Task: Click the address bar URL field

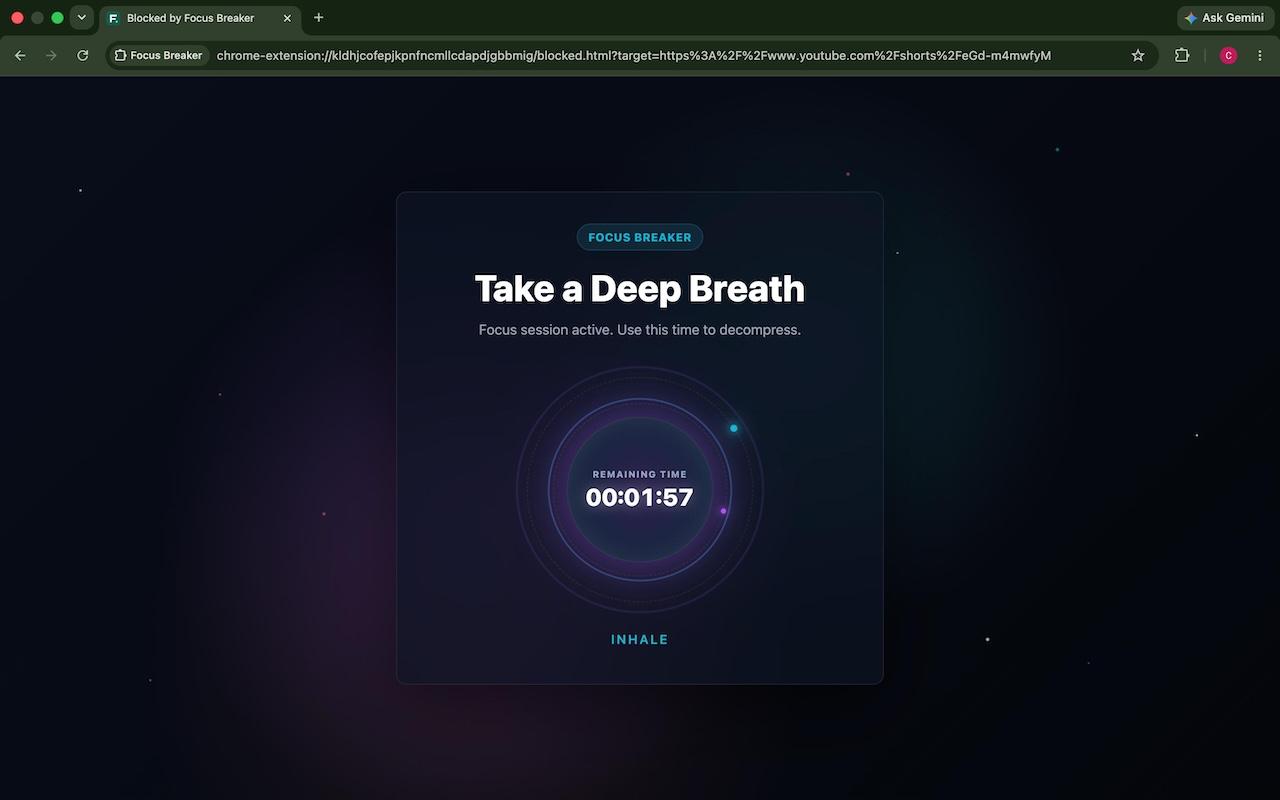Action: pos(634,56)
